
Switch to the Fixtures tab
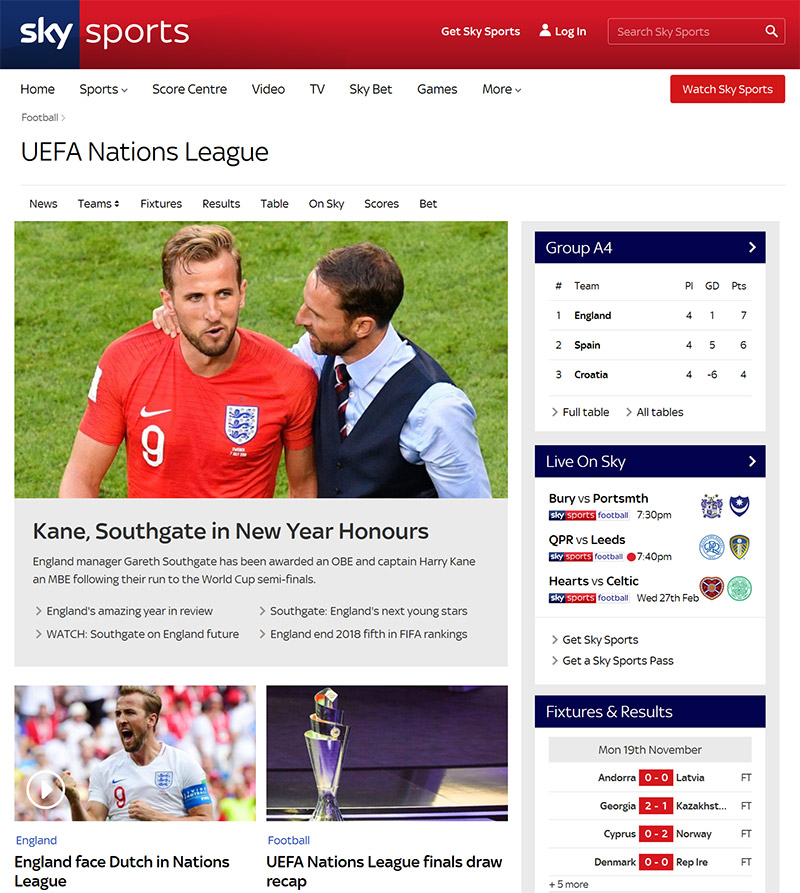point(161,204)
